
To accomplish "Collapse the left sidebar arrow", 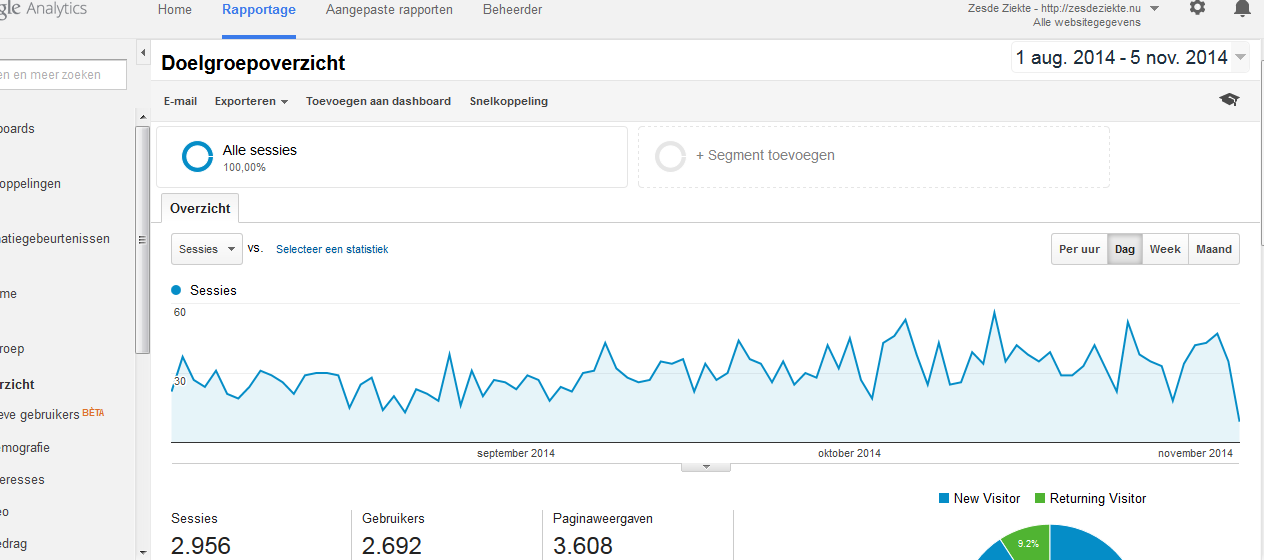I will tap(143, 53).
